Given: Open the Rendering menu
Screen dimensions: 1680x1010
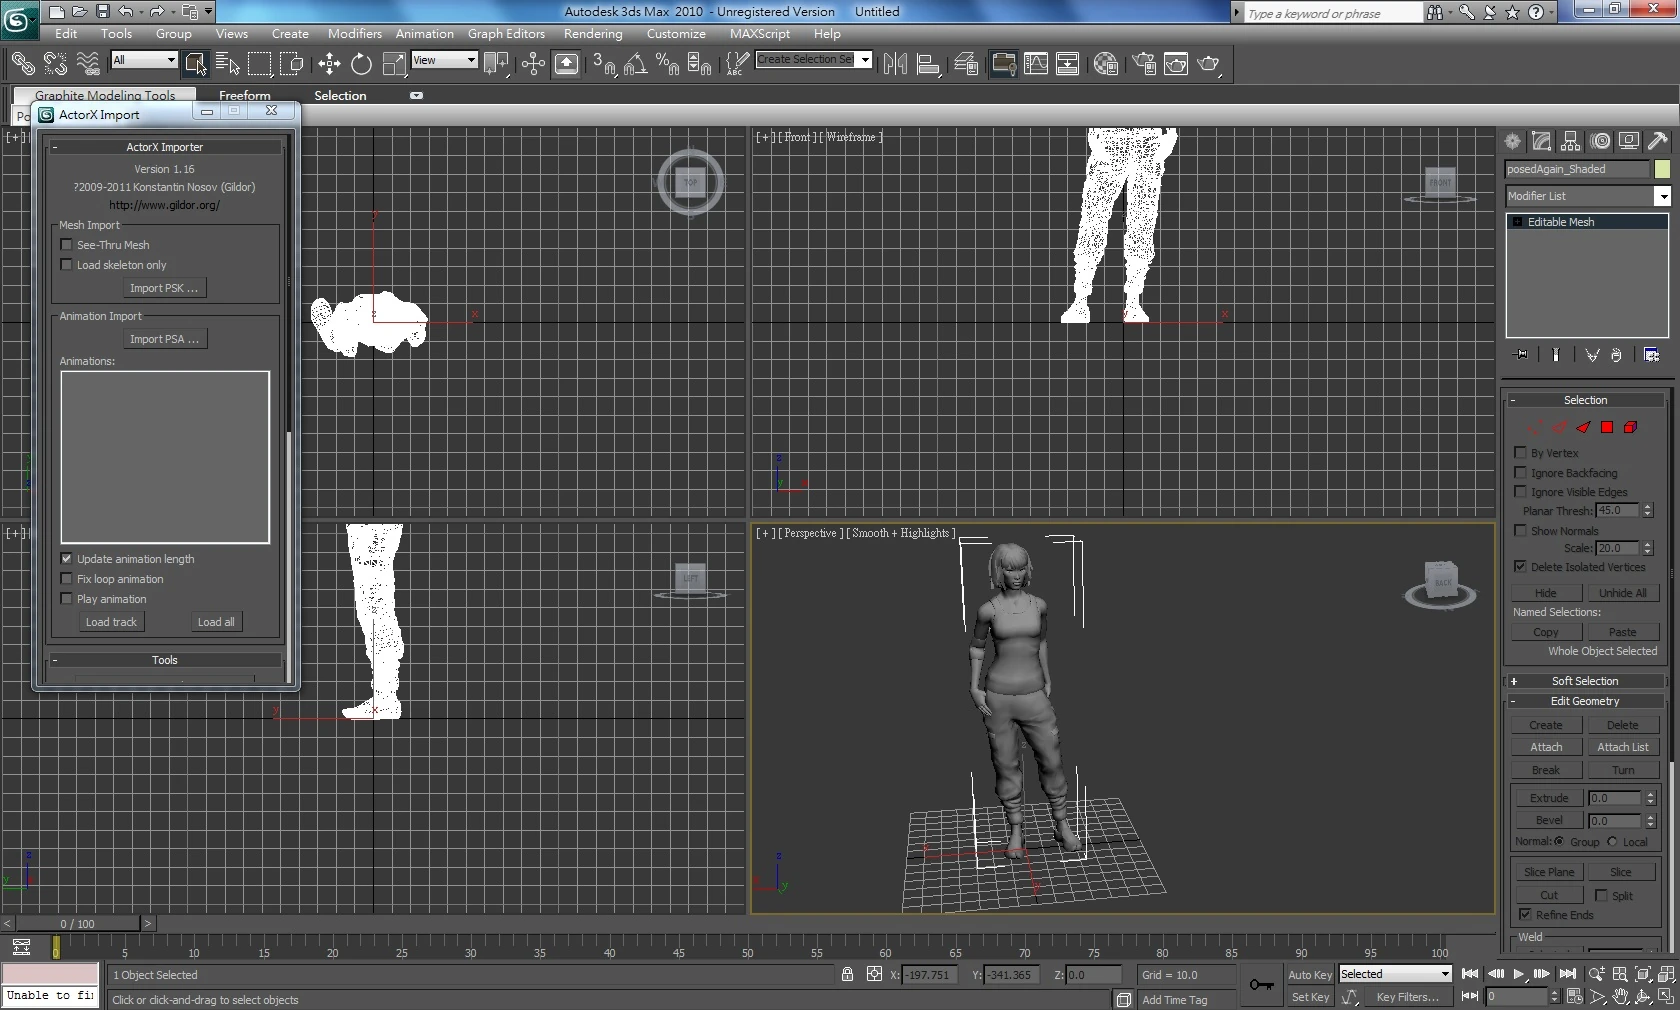Looking at the screenshot, I should [x=592, y=34].
